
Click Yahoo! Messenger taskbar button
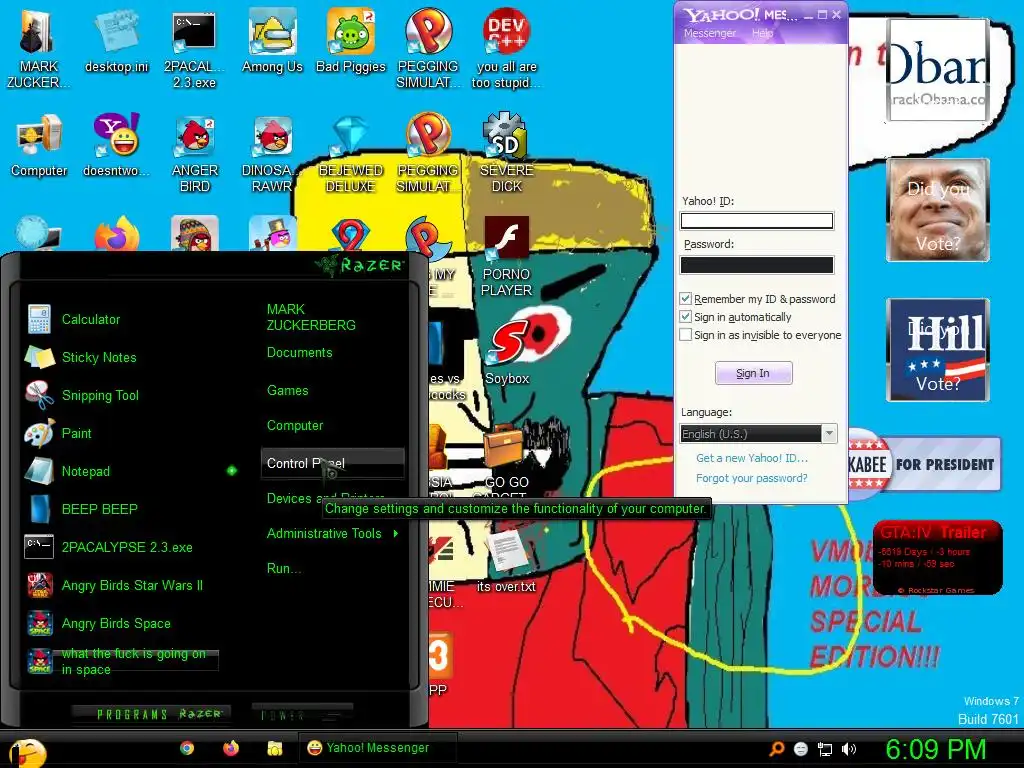377,748
